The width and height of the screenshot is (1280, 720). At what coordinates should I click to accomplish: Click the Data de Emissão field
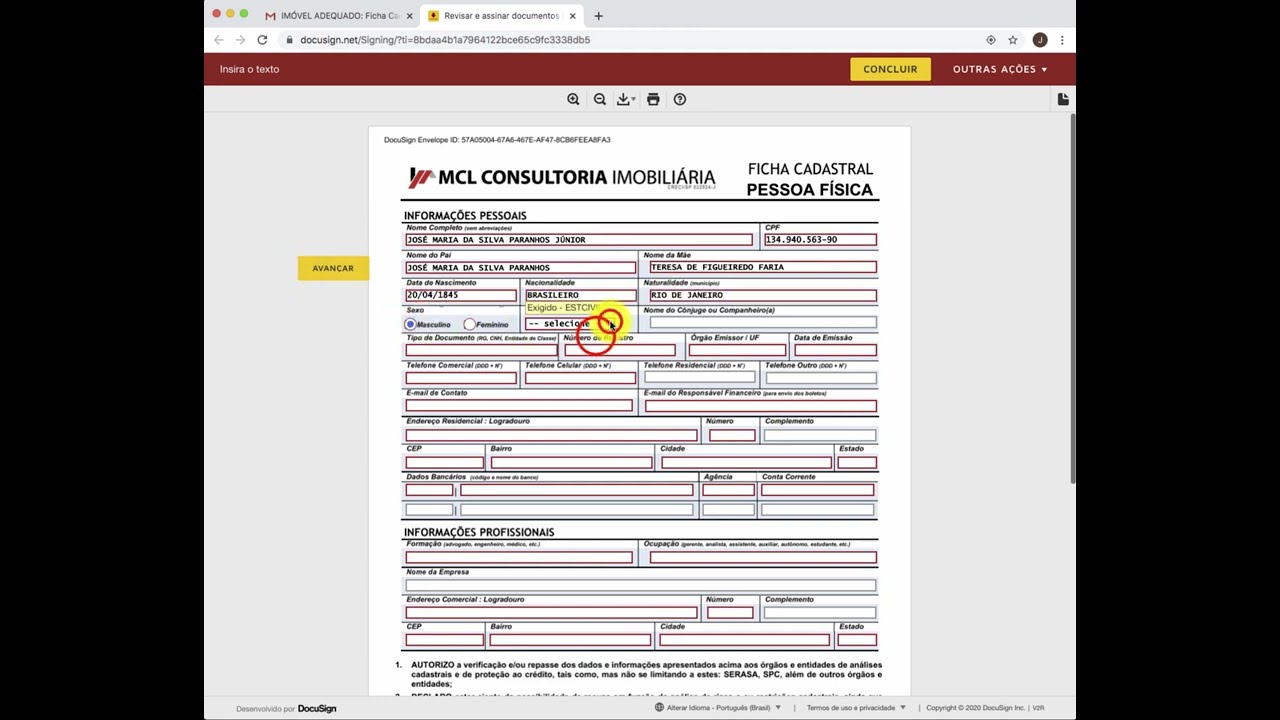pos(835,350)
